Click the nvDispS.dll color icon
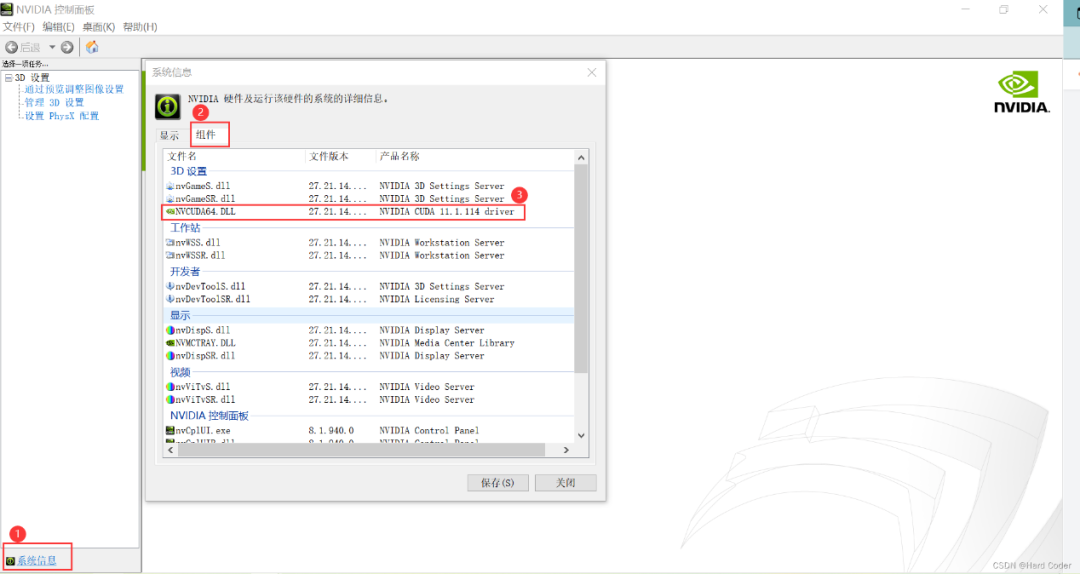Viewport: 1080px width, 574px height. tap(170, 330)
